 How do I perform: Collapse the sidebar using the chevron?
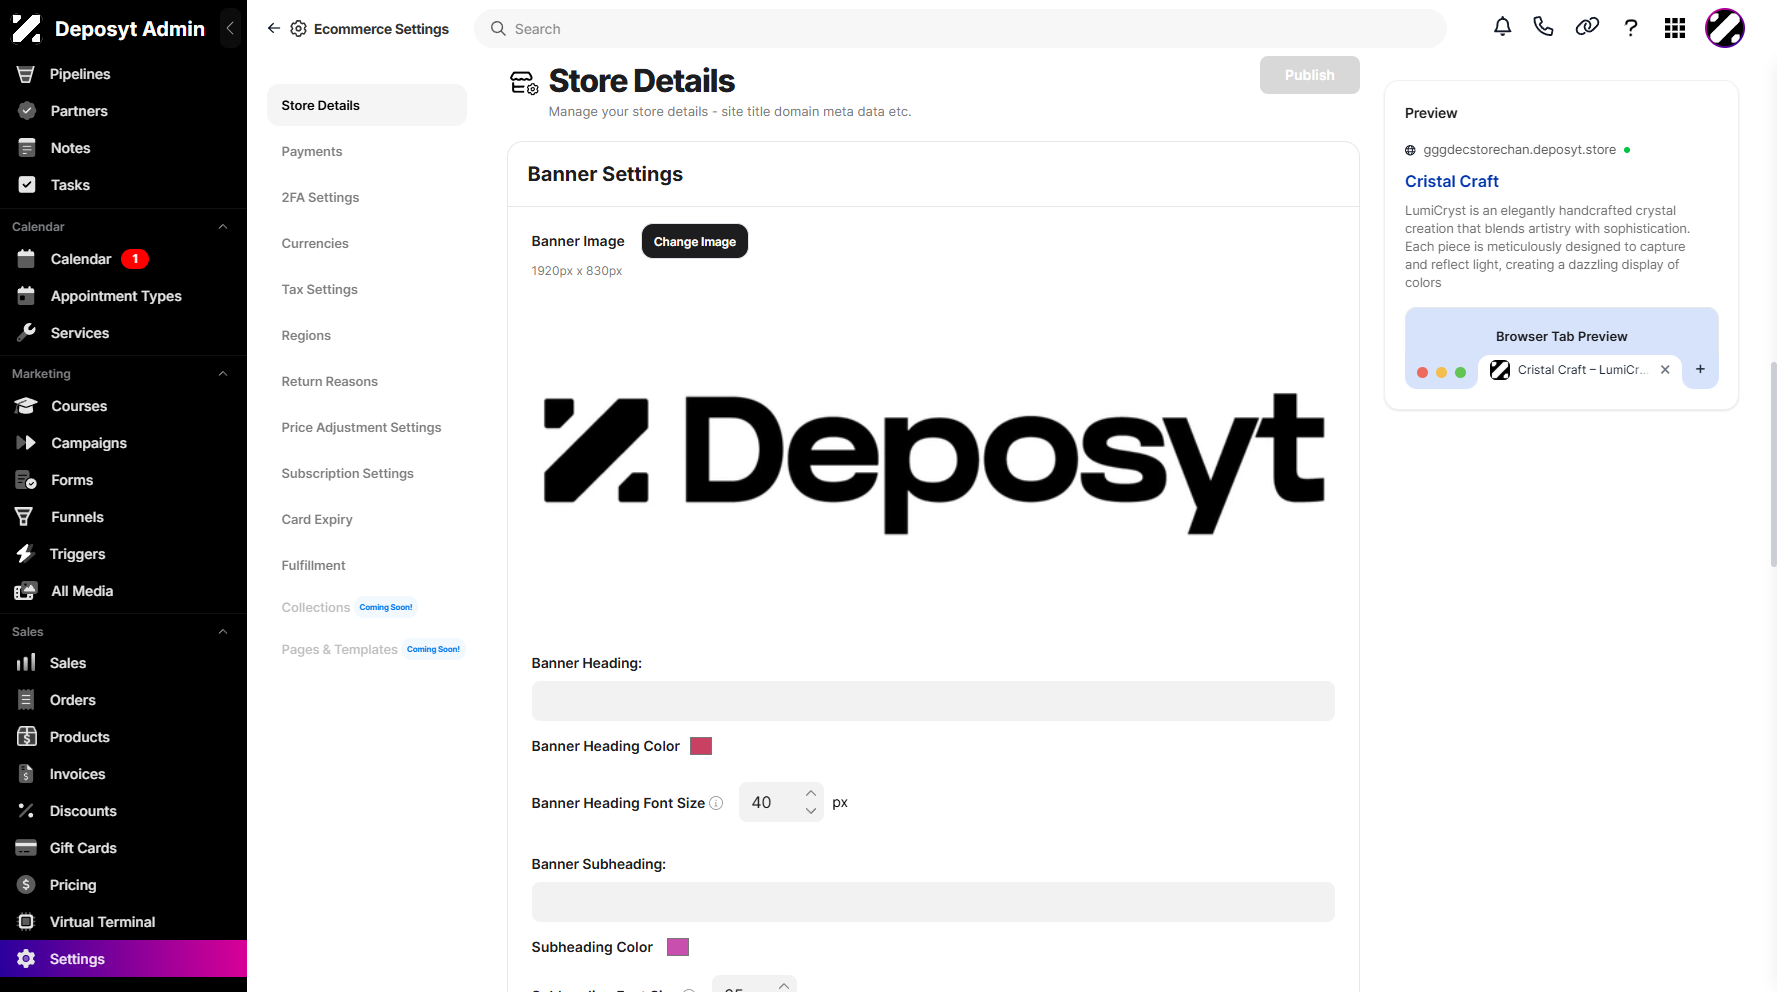tap(230, 28)
